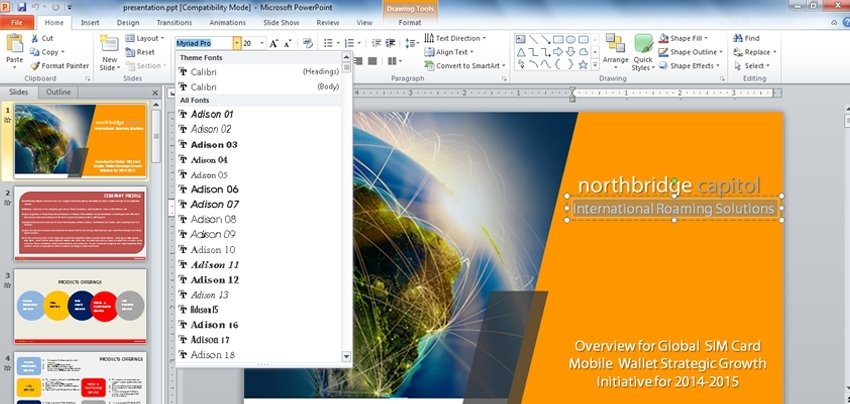Select the Format Painter tool

[x=34, y=65]
